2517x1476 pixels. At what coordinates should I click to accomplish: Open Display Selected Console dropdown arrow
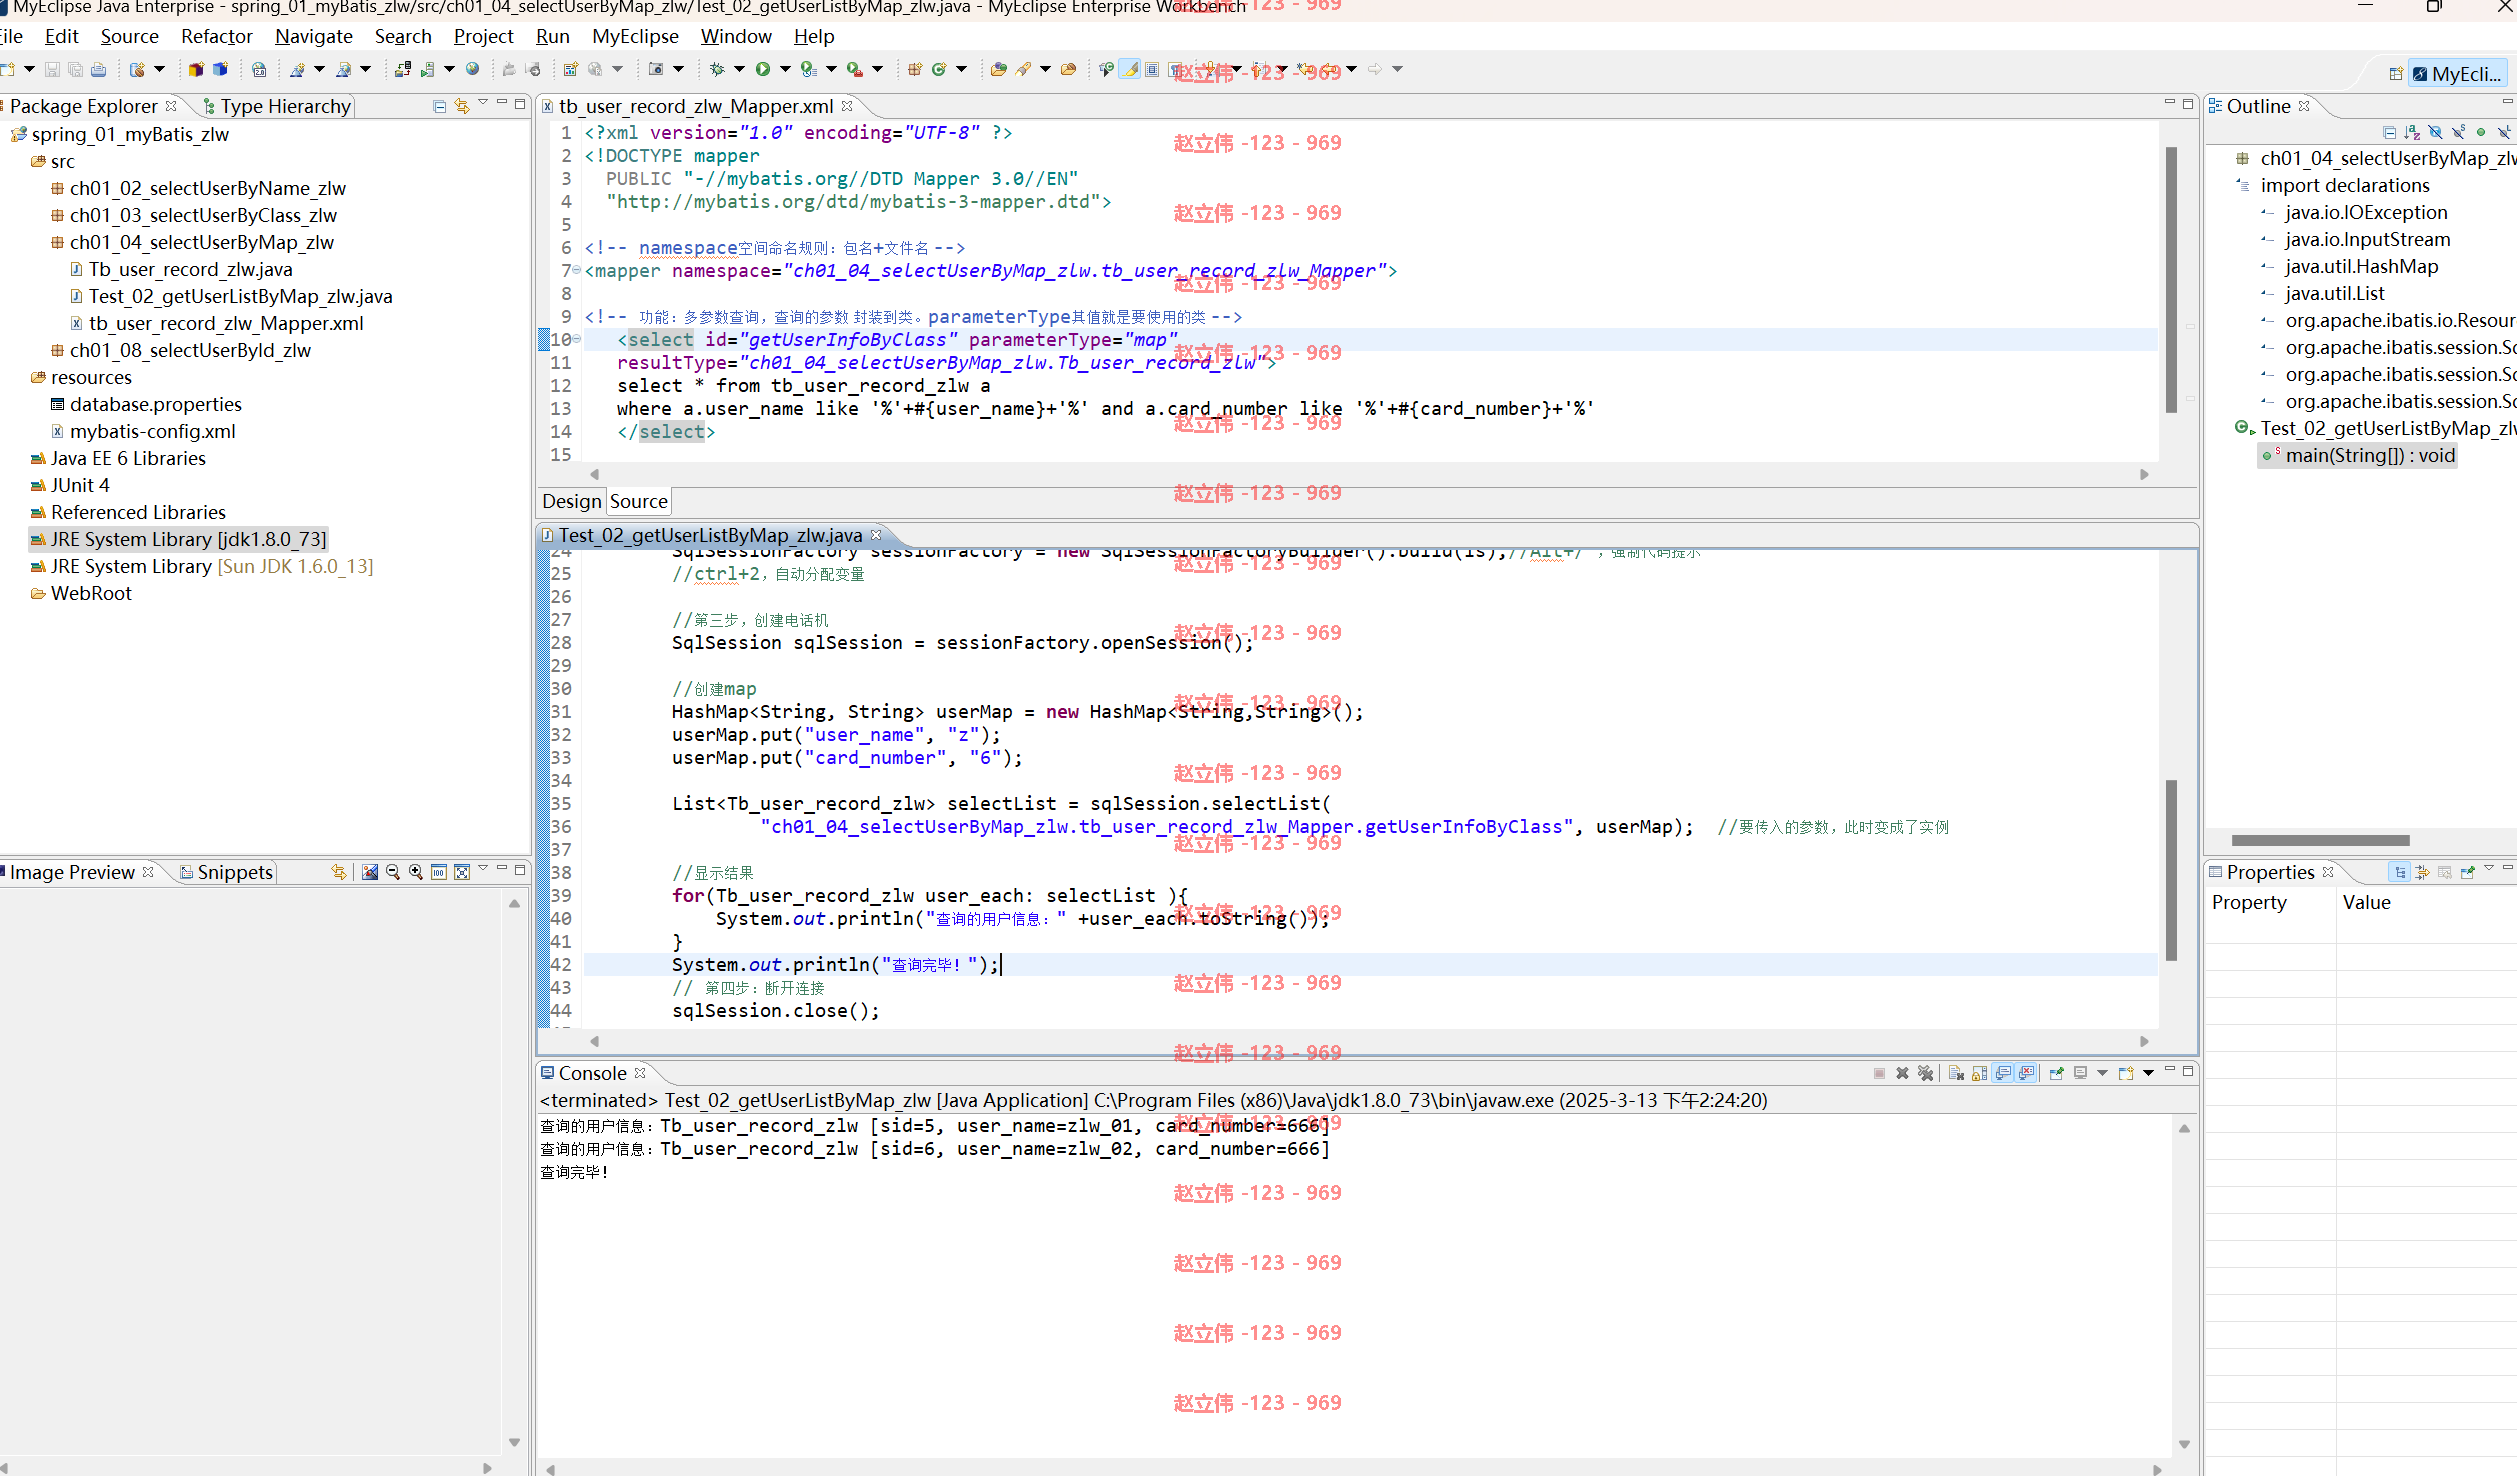(2102, 1073)
